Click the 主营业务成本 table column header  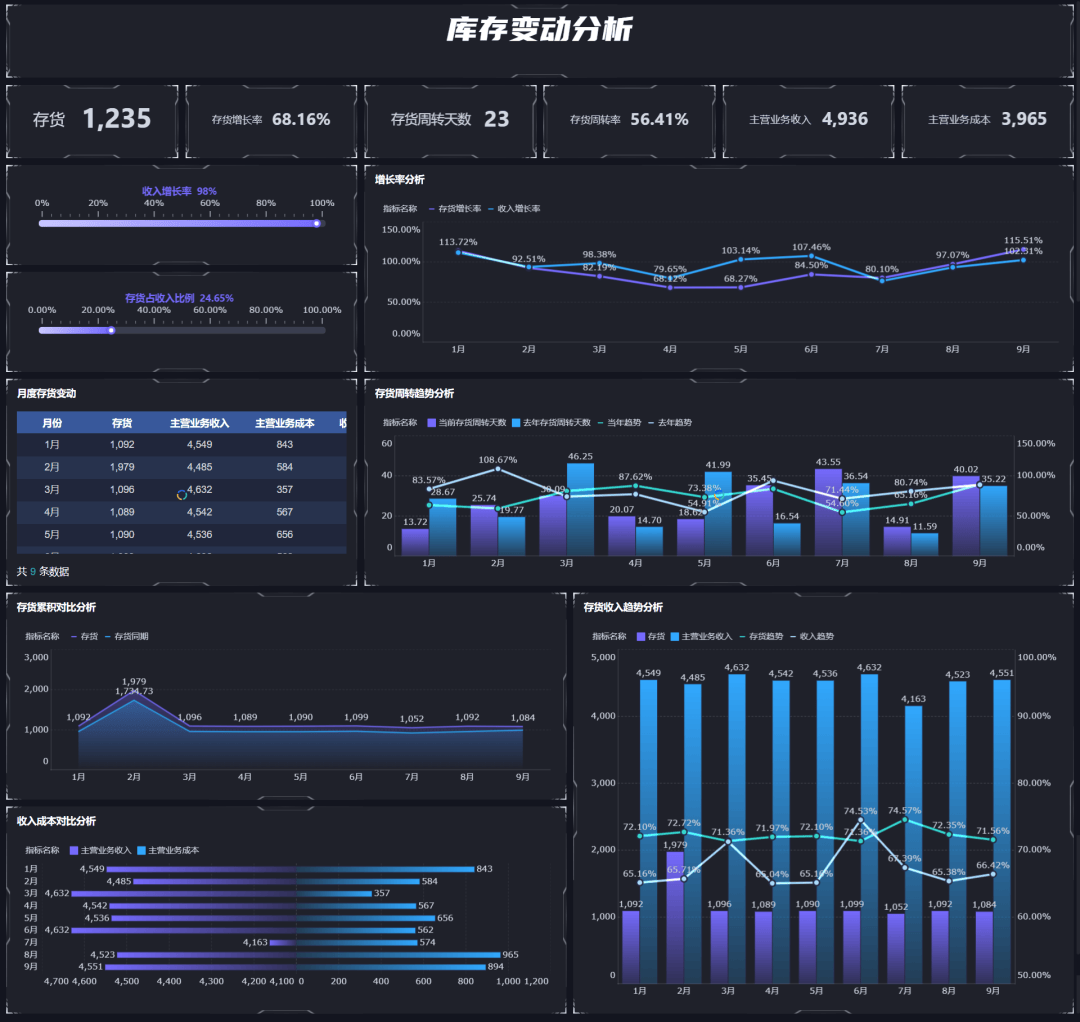tap(284, 423)
